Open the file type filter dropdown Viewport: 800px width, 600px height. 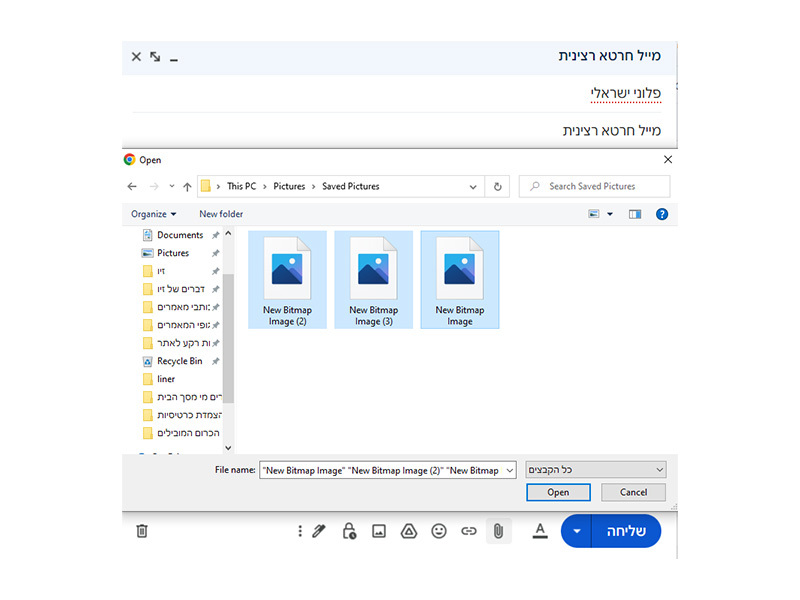coord(596,470)
